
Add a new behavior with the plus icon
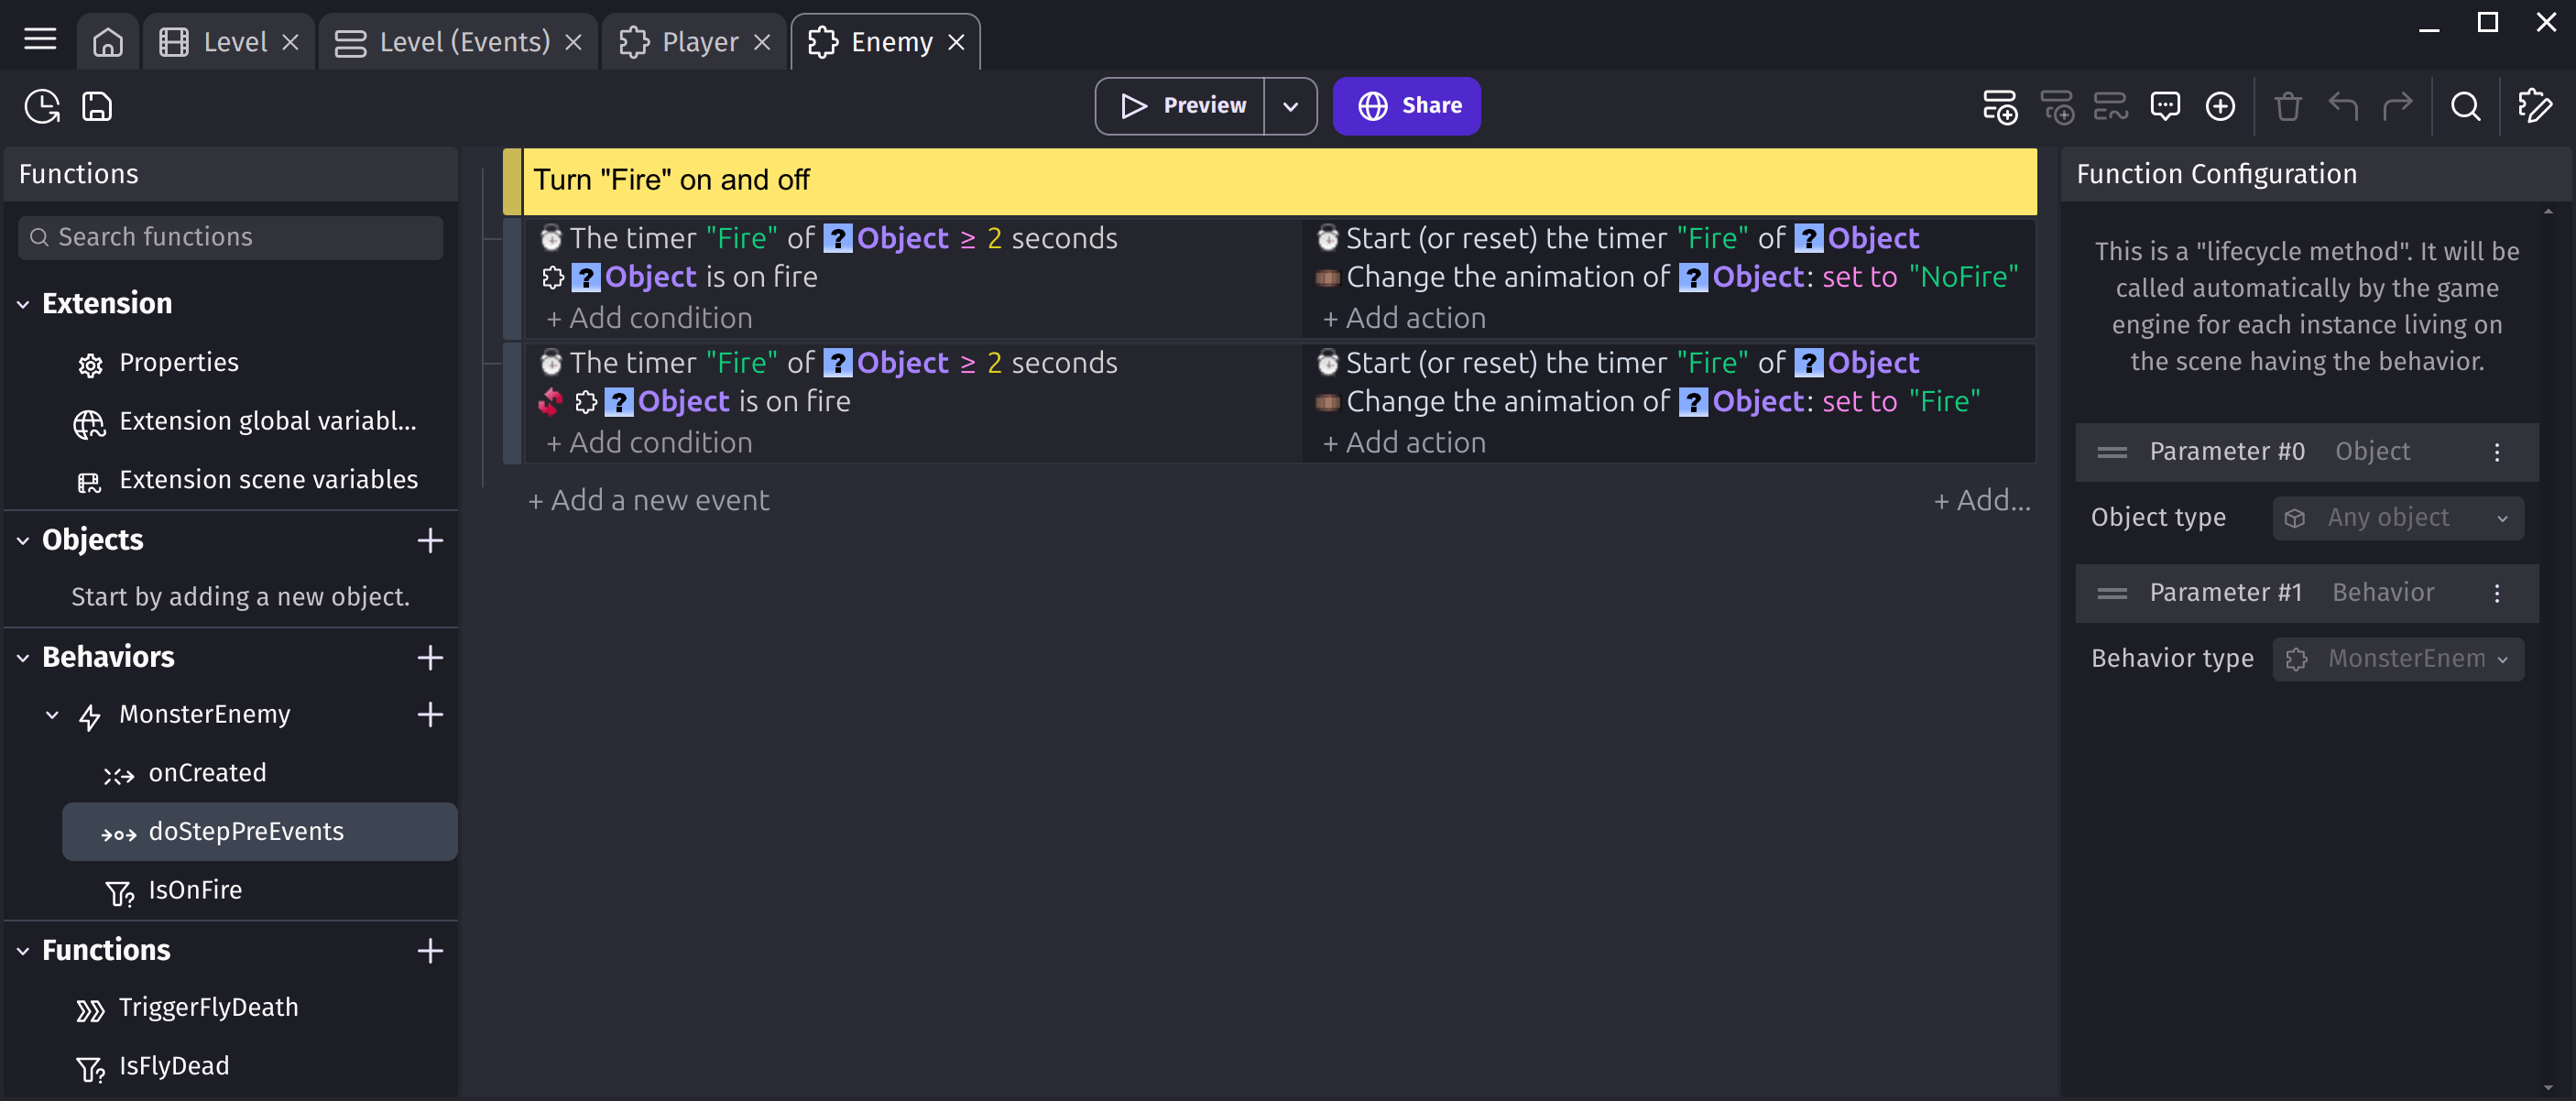click(430, 657)
